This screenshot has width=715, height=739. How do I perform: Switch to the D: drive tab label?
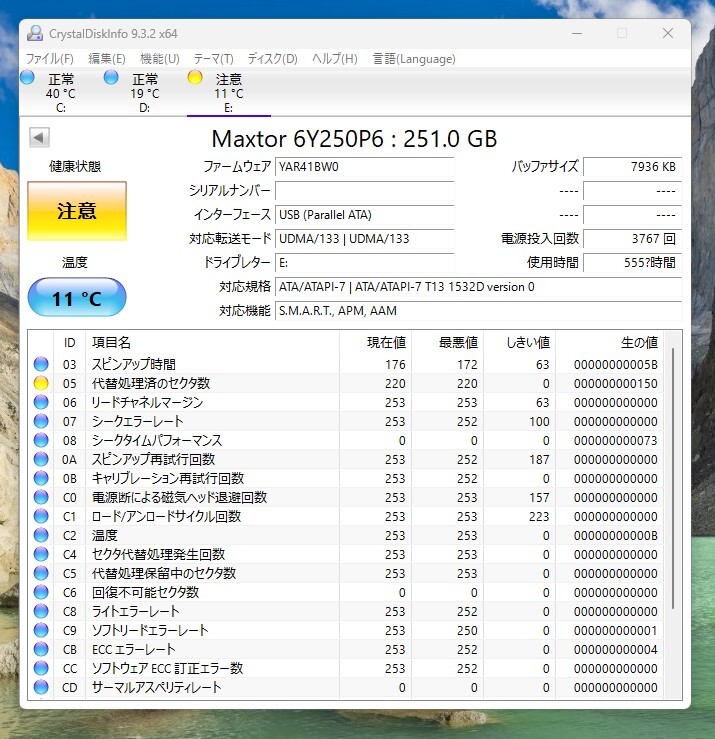[x=145, y=108]
